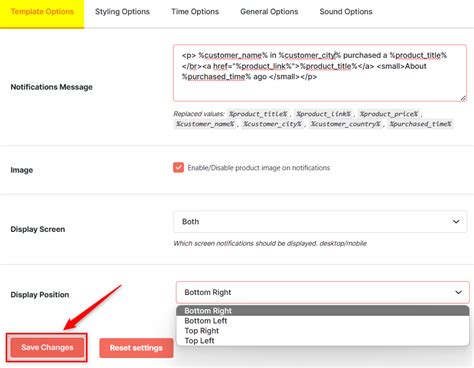Viewport: 474px width, 368px height.
Task: Open the Display Screen dropdown
Action: pos(320,222)
